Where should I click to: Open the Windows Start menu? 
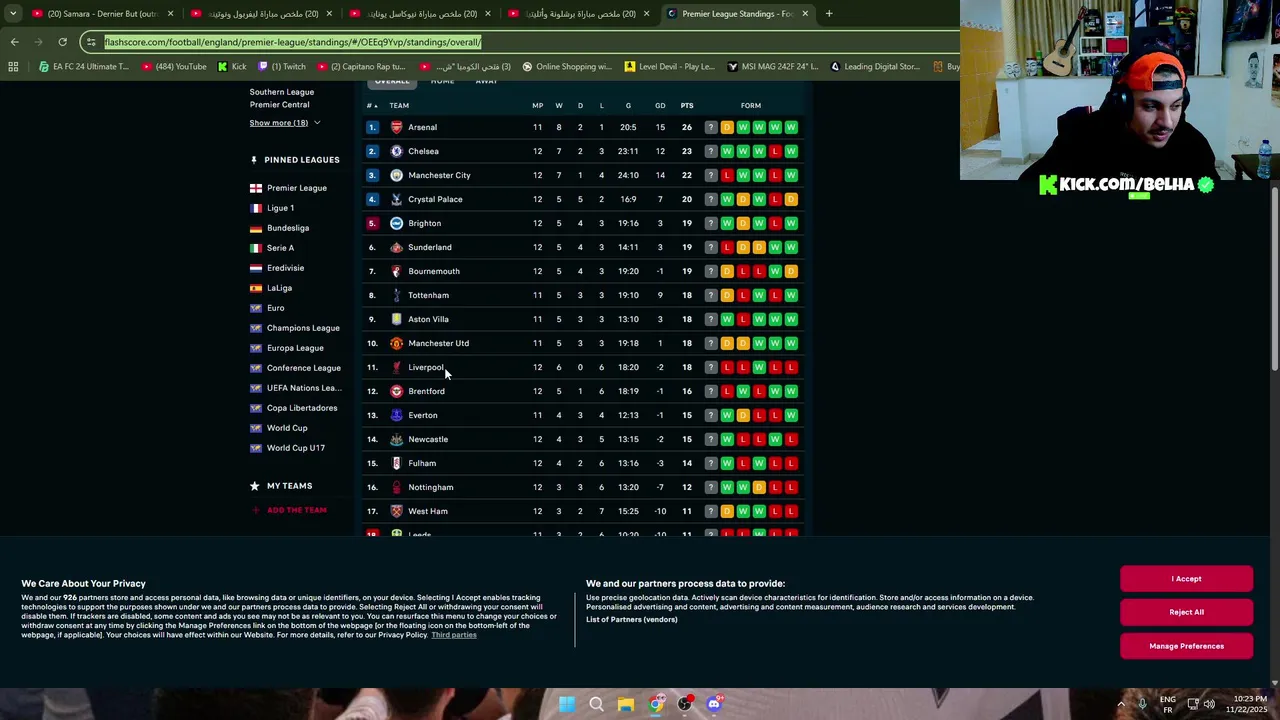pyautogui.click(x=567, y=704)
